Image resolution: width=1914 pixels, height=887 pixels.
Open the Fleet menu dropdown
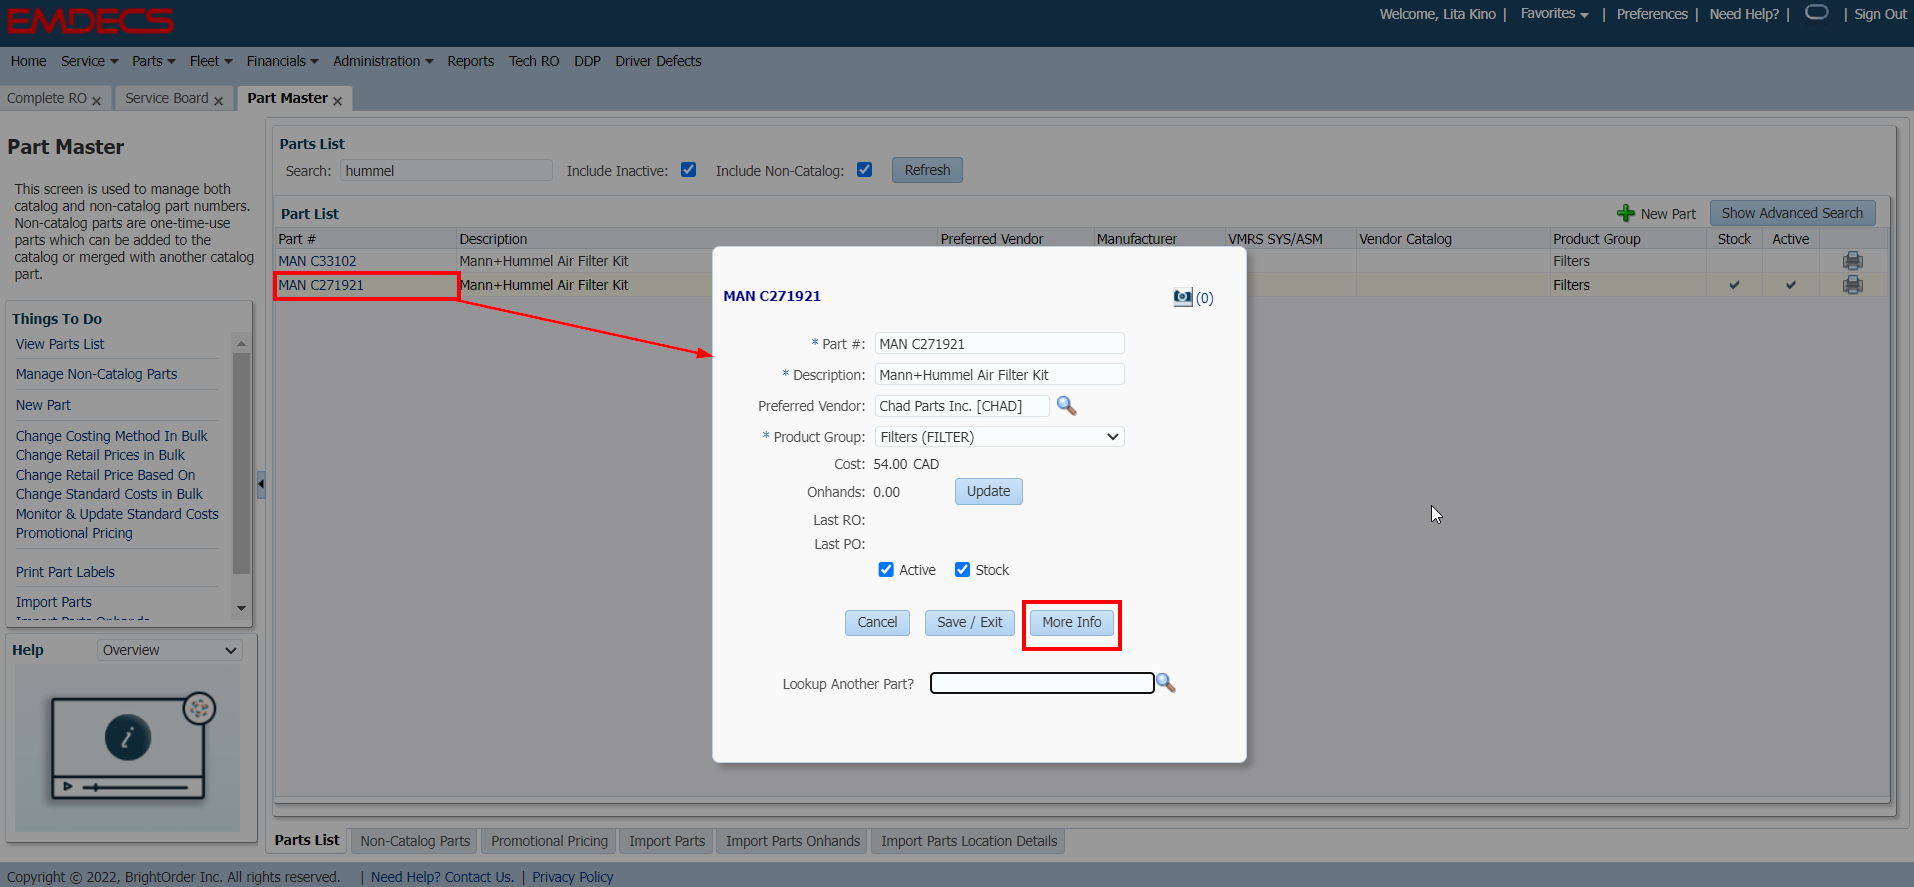(x=210, y=61)
